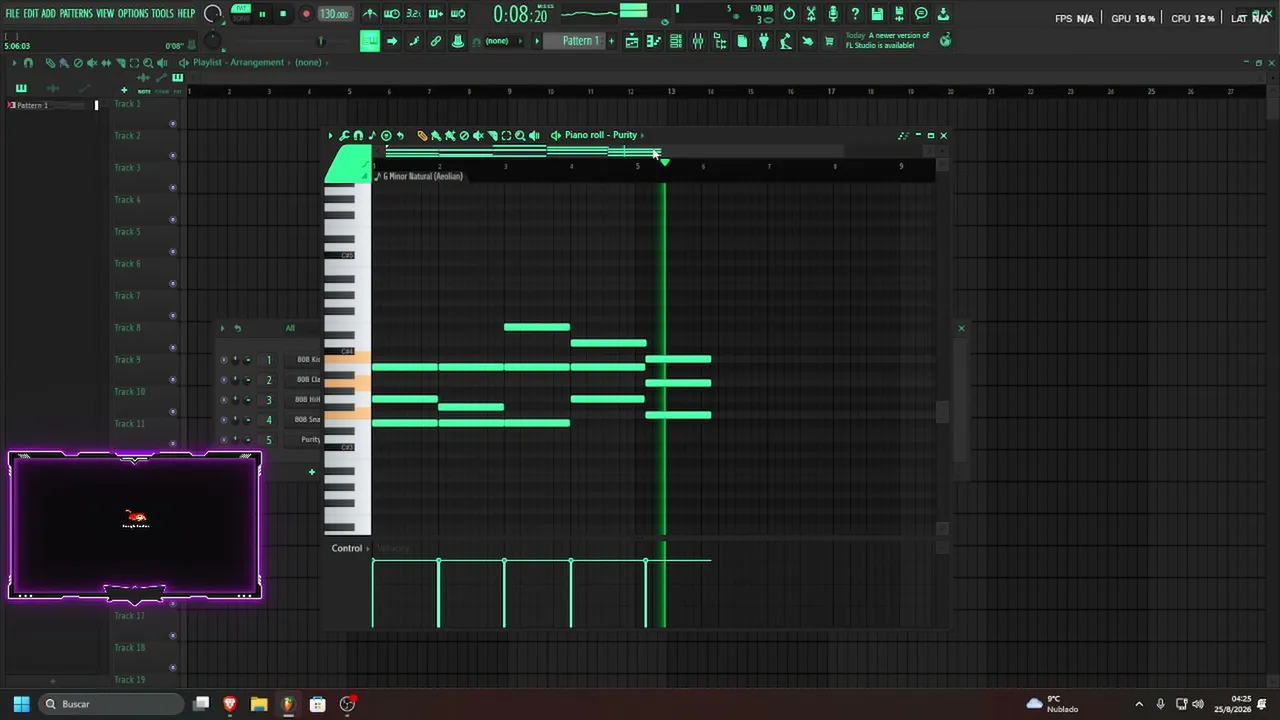
Task: Click the chat bubble icon
Action: [x=921, y=14]
